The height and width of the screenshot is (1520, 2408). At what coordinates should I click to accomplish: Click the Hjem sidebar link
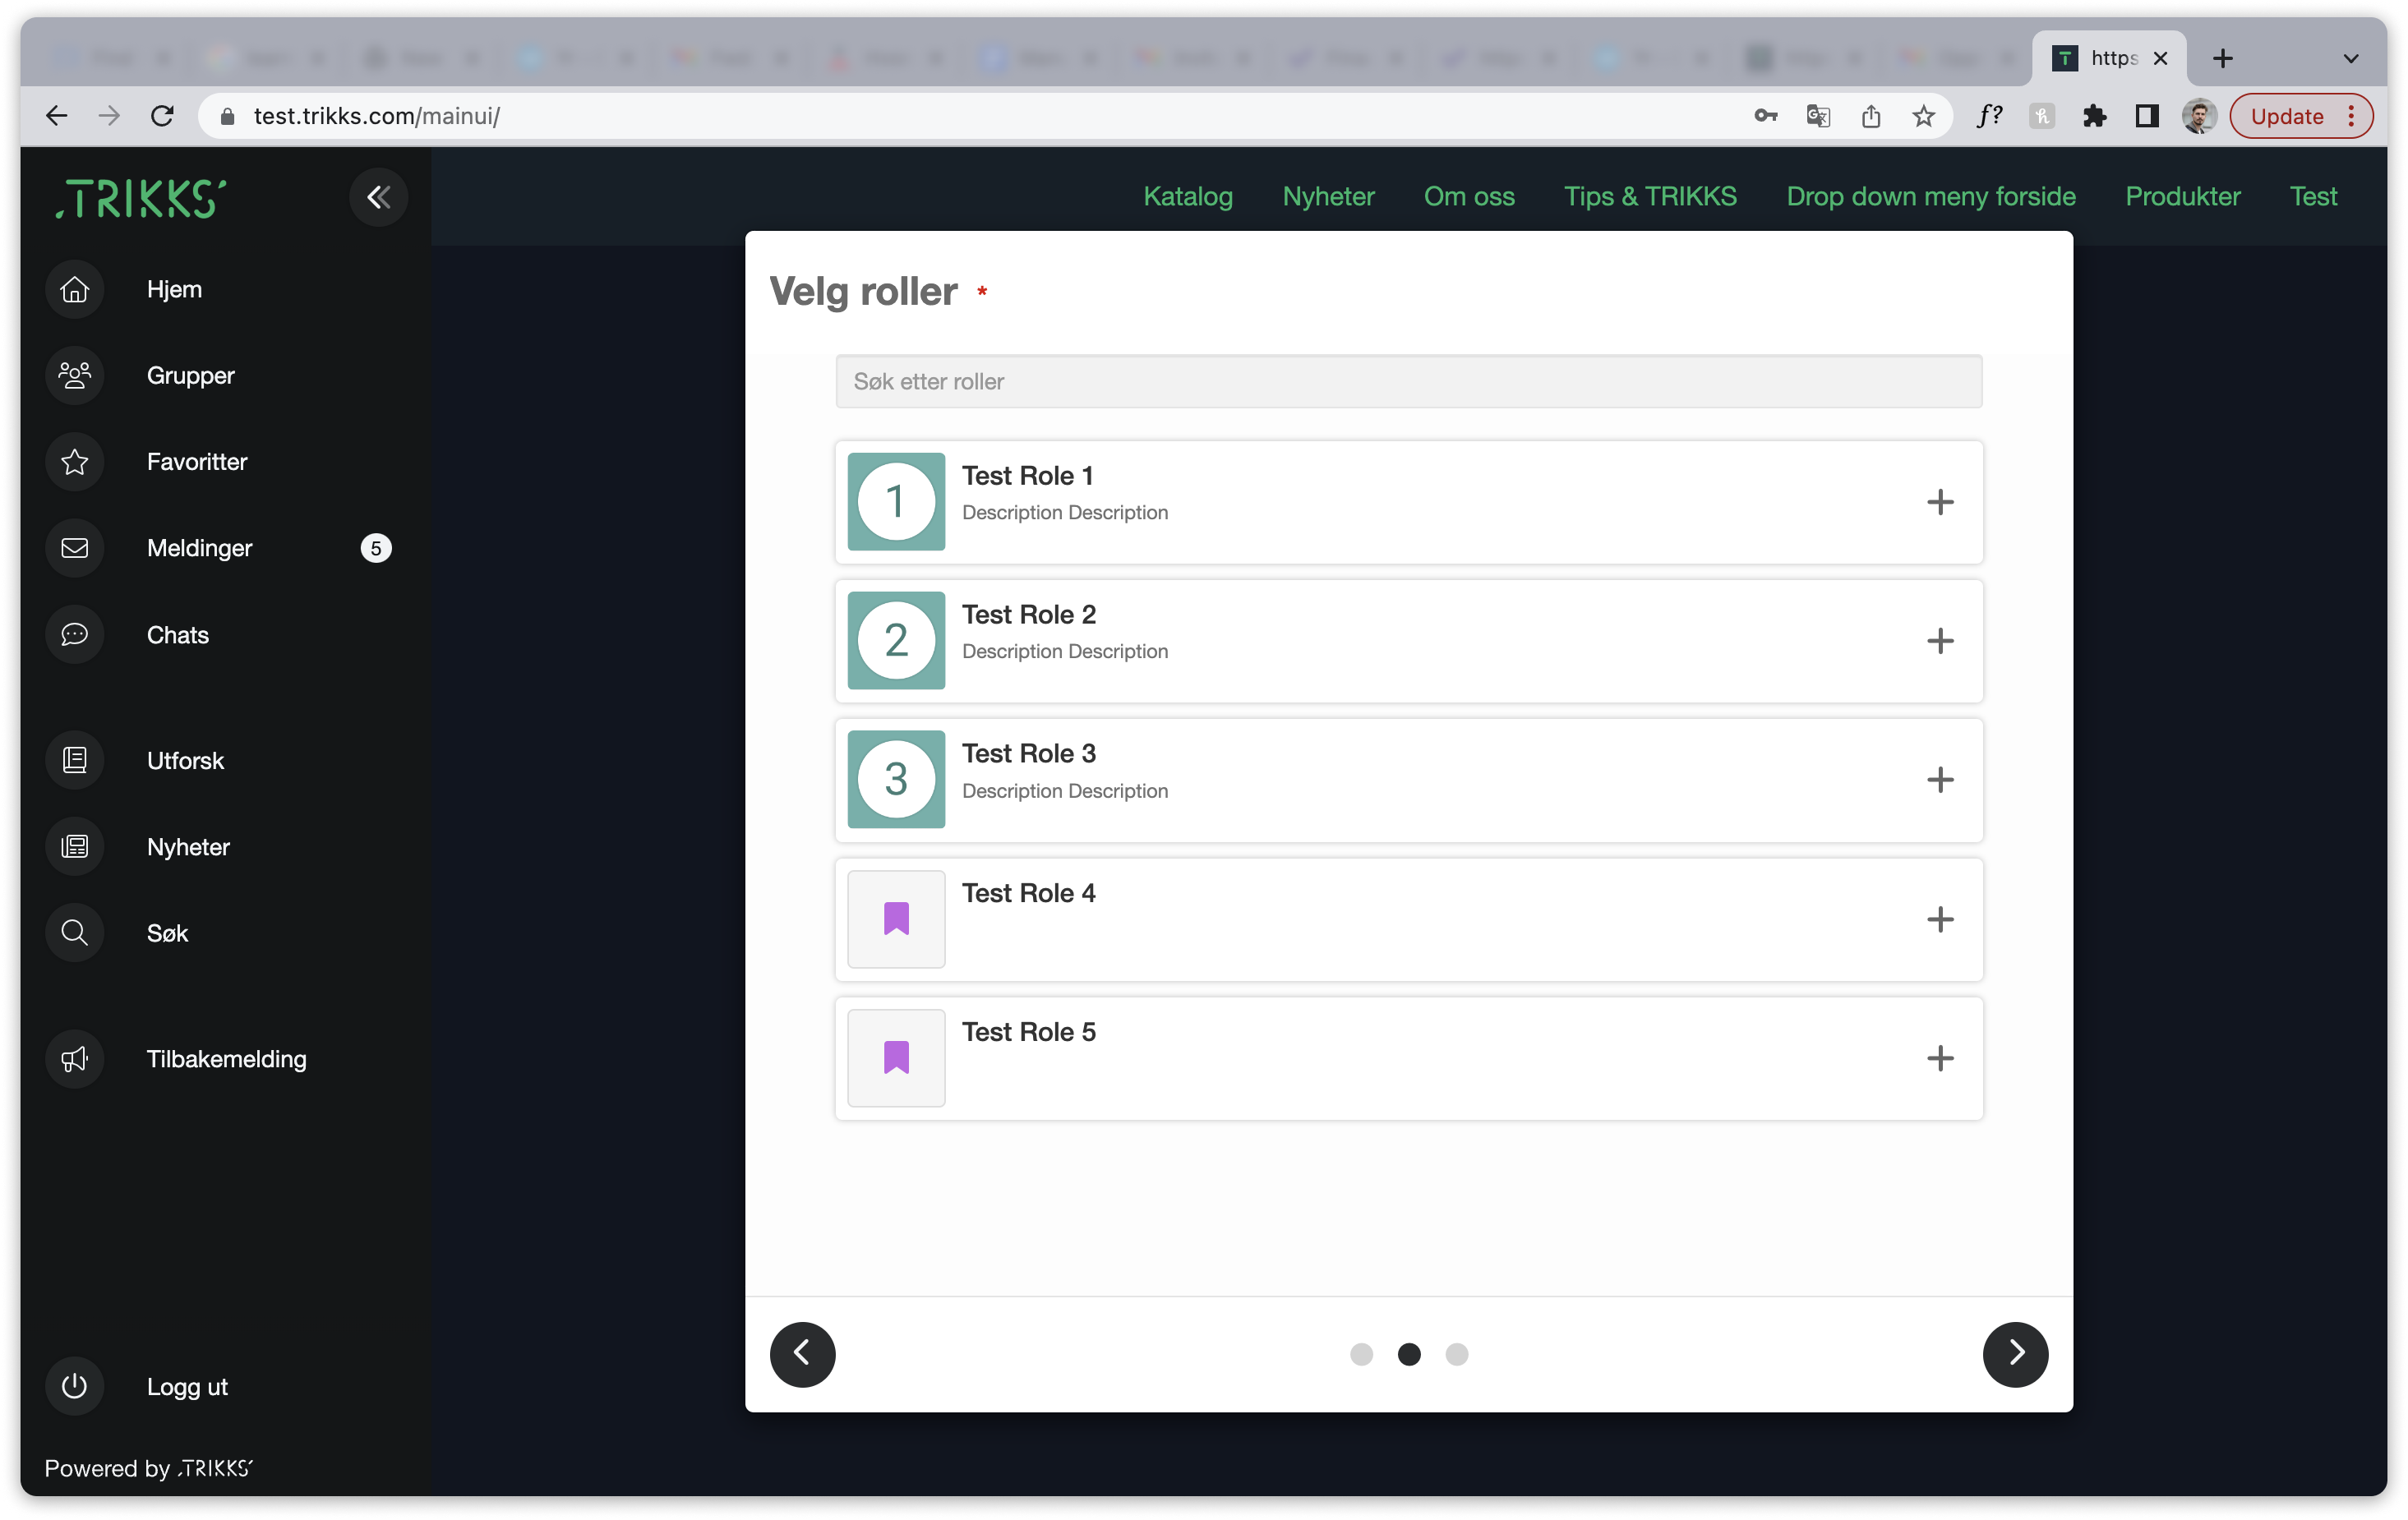pos(174,289)
